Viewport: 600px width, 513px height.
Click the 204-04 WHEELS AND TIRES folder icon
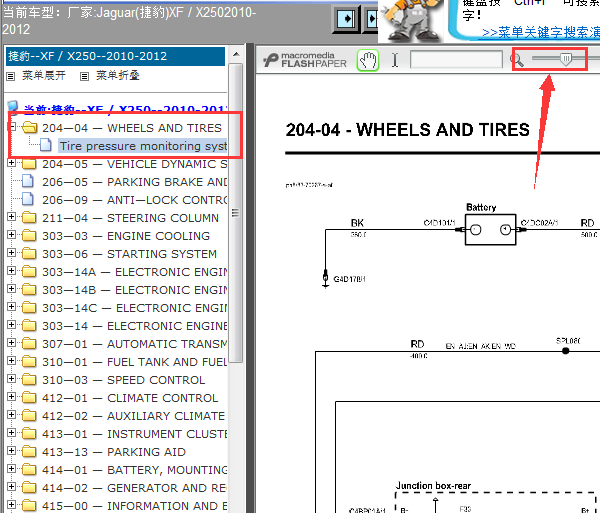coord(29,127)
